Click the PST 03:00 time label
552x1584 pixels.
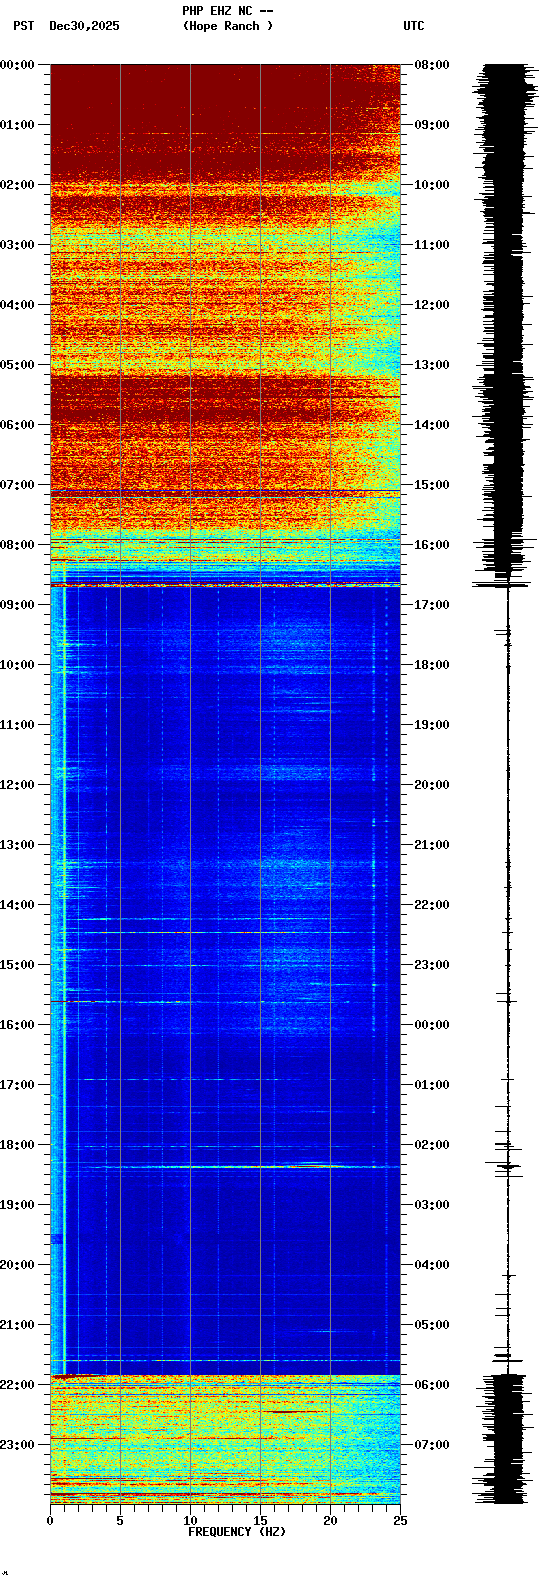point(18,245)
